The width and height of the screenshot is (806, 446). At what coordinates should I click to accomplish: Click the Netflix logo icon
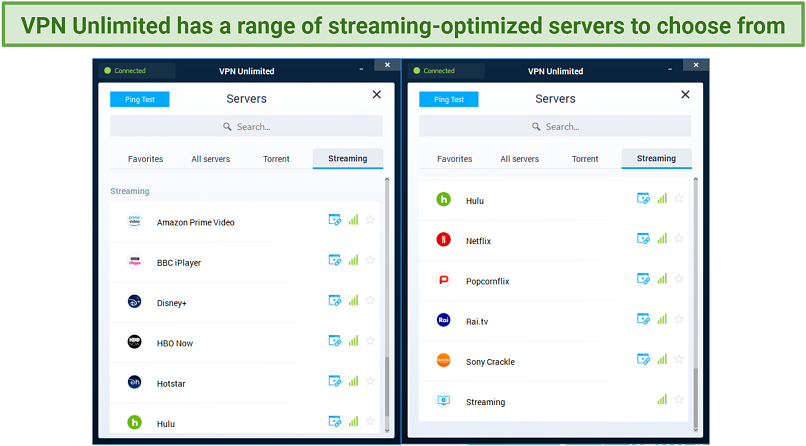(443, 239)
